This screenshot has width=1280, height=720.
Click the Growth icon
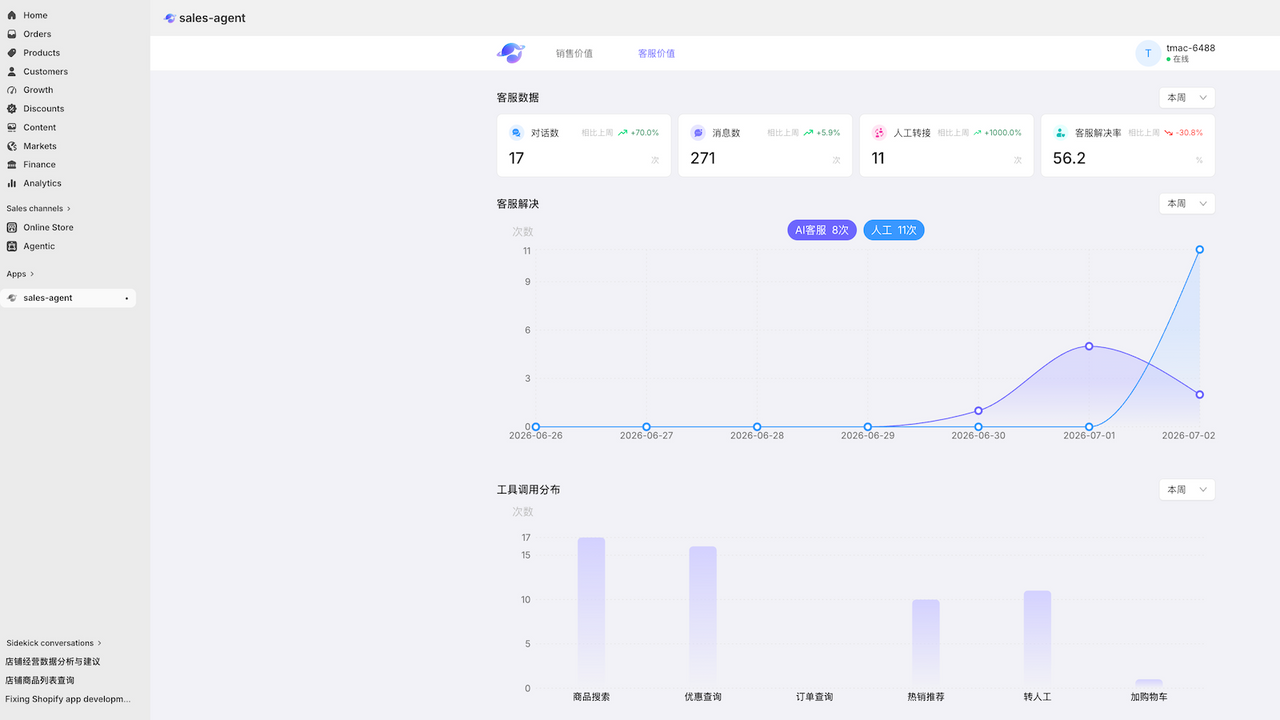[x=12, y=90]
